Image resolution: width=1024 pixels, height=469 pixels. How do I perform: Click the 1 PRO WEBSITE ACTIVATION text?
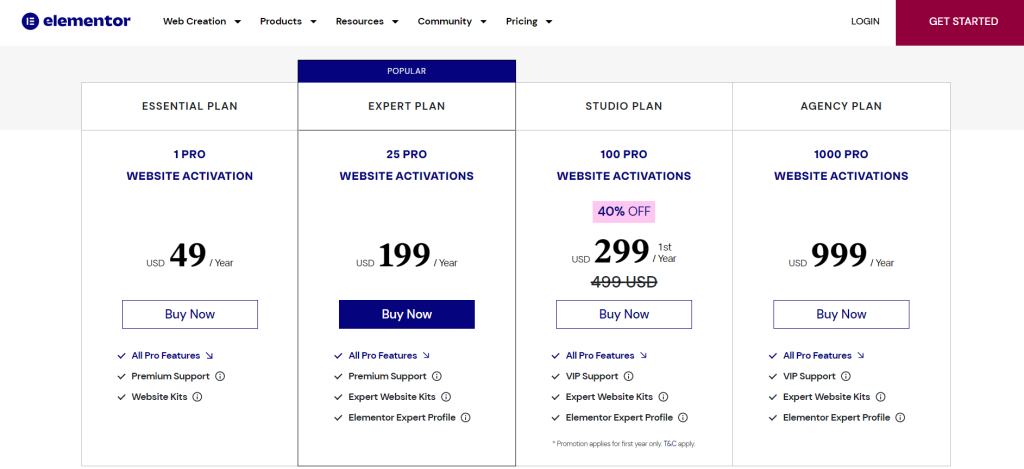pos(190,165)
